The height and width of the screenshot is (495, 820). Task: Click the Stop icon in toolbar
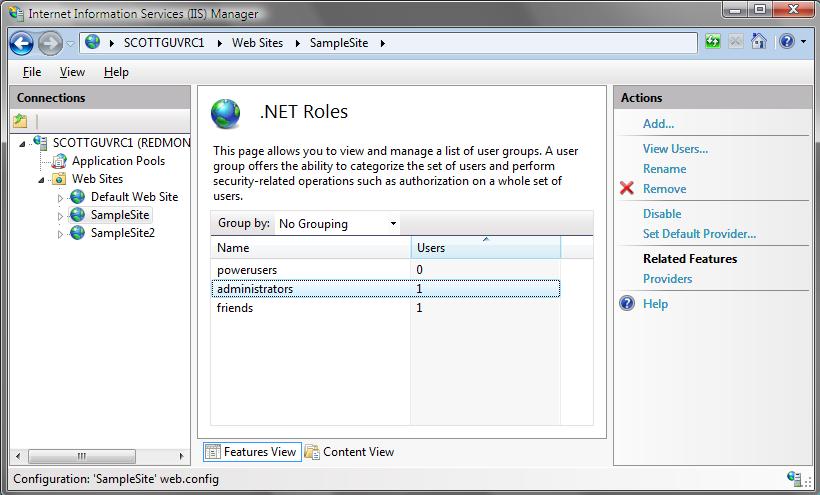(736, 41)
